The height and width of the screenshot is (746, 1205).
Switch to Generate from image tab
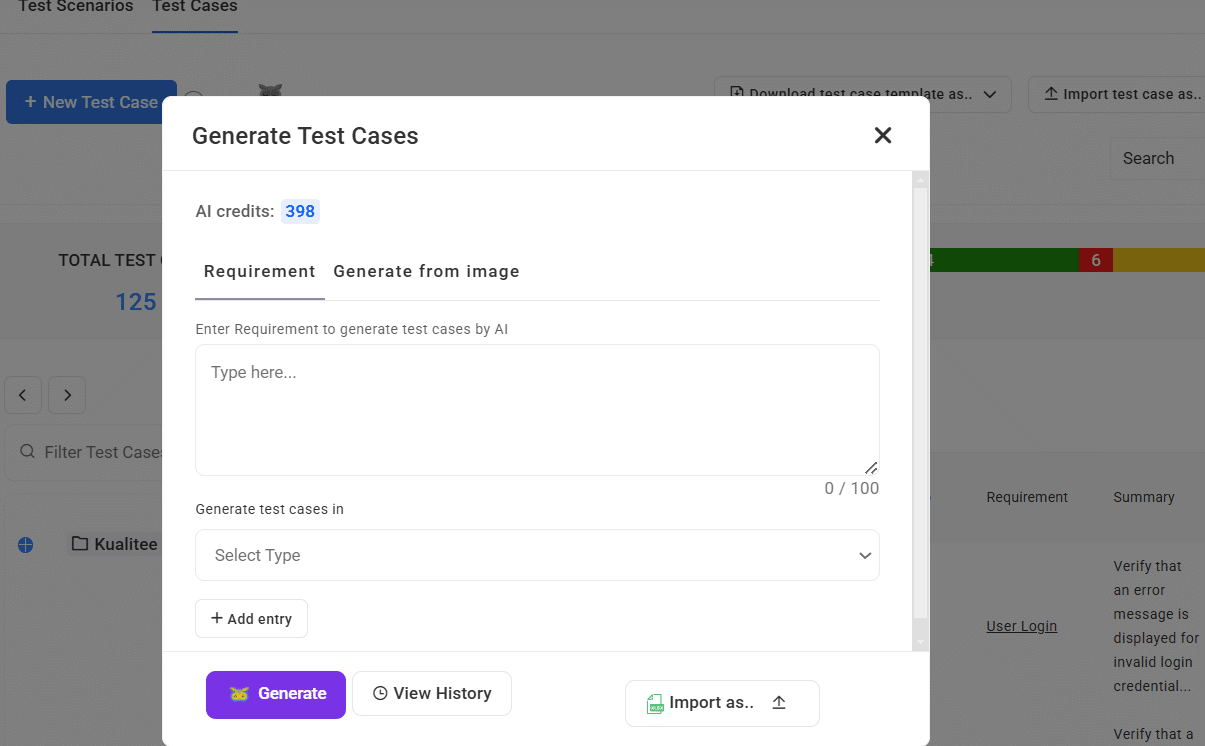coord(426,271)
